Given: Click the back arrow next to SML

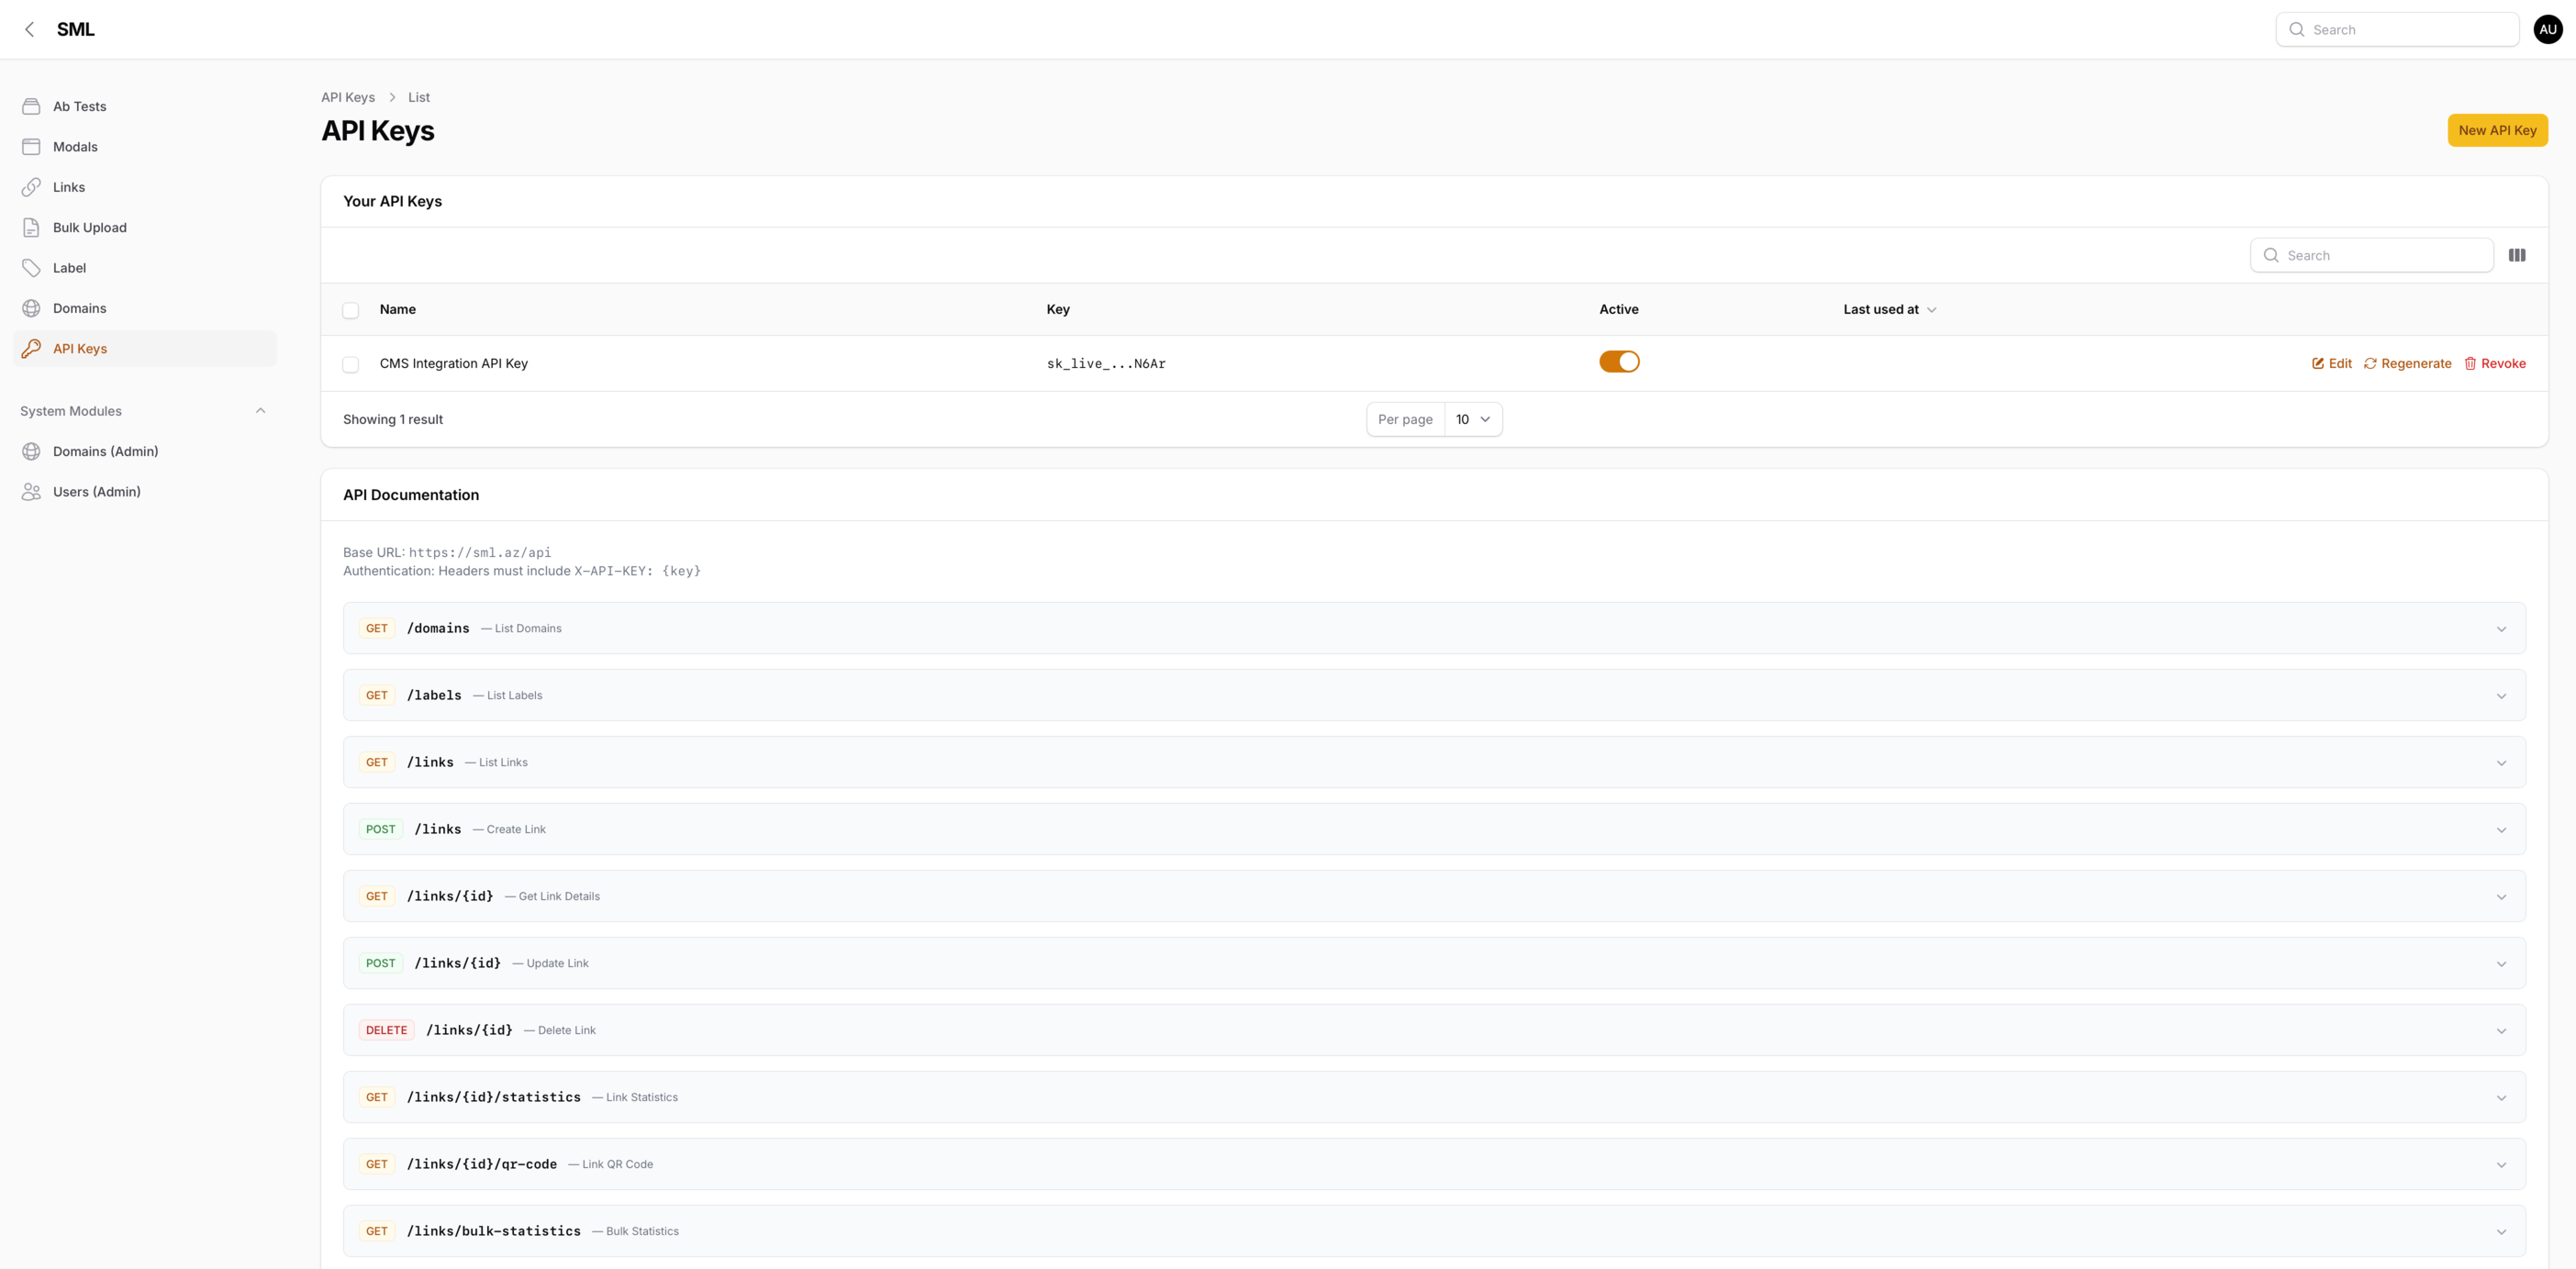Looking at the screenshot, I should (30, 29).
